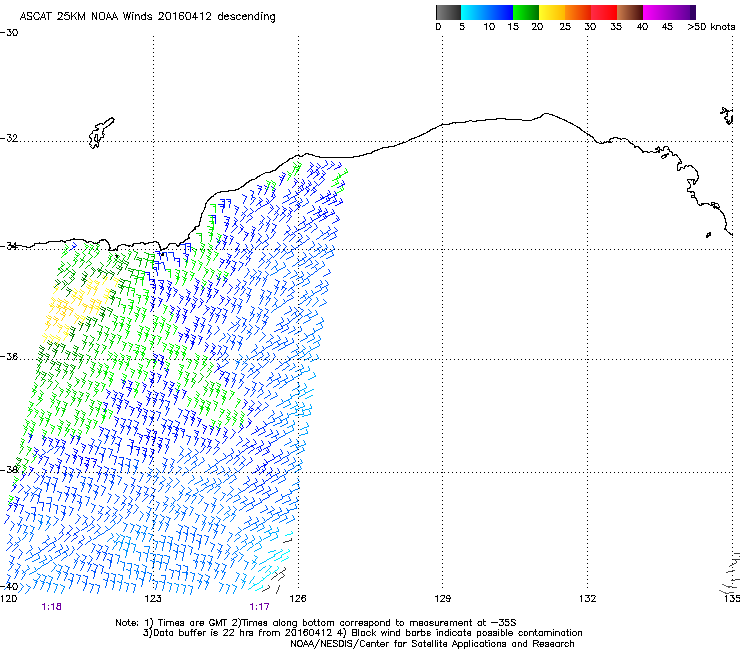Click the latitude label "-40"

(9, 586)
